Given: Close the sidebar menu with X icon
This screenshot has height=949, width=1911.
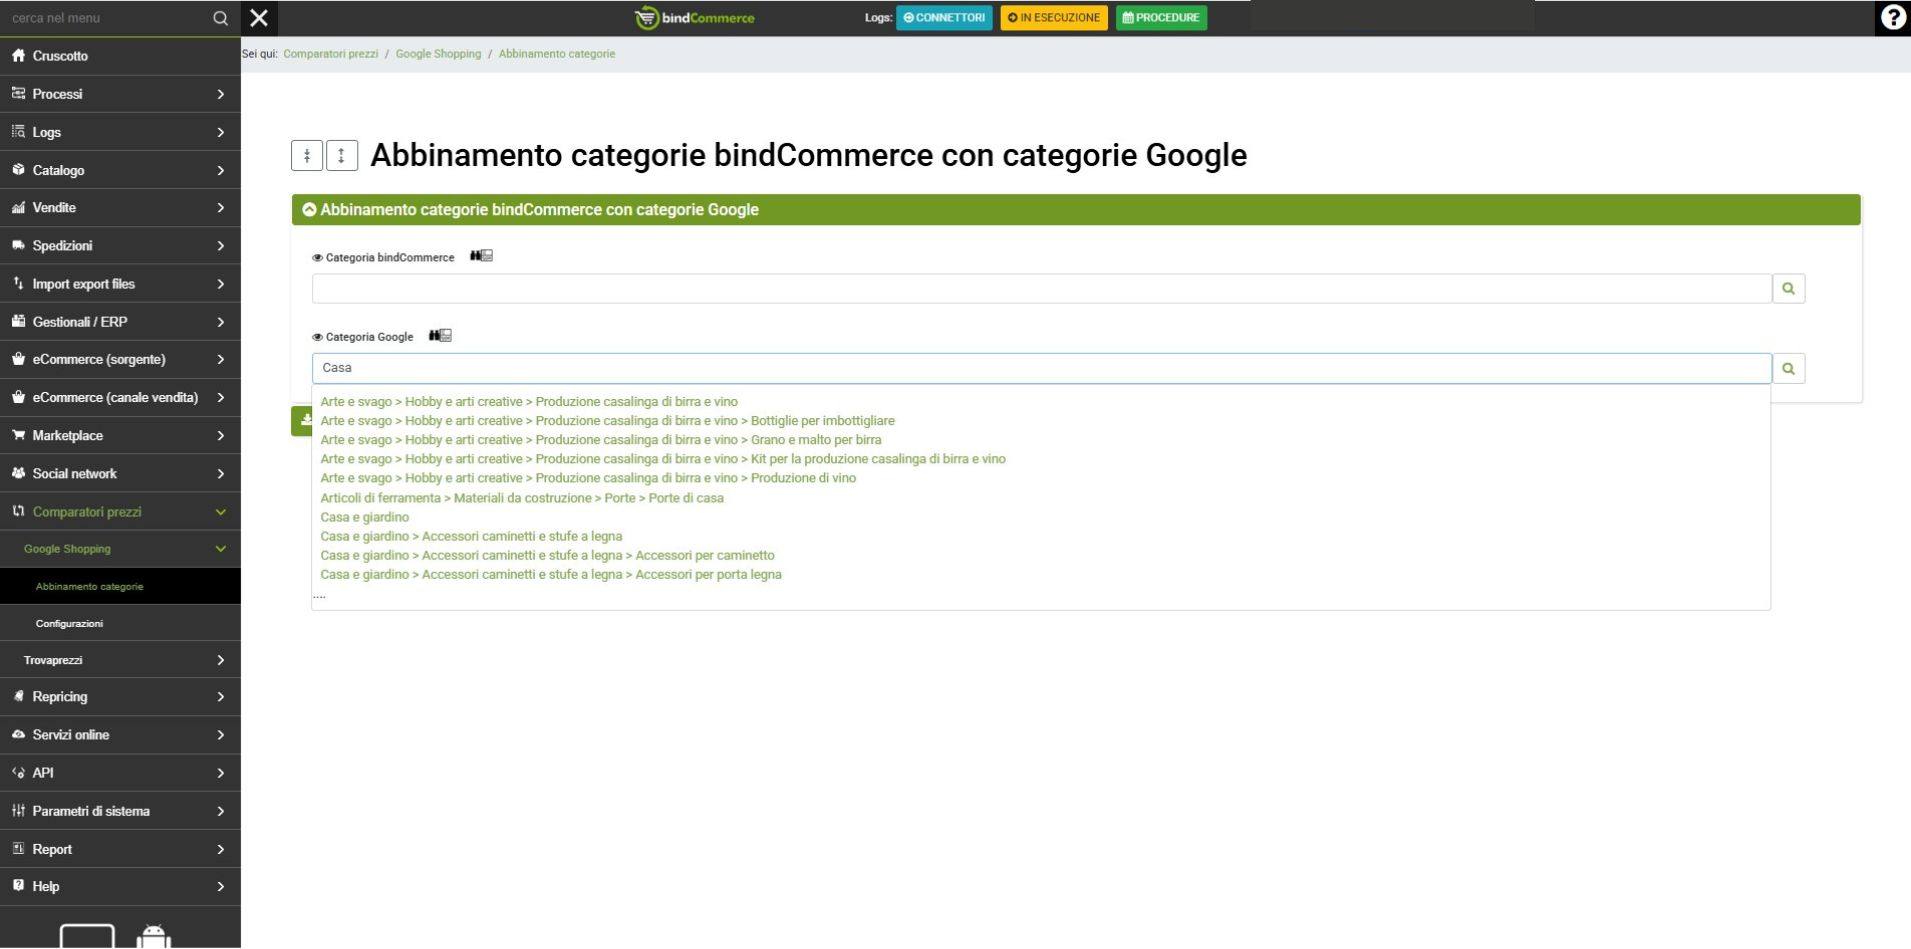Looking at the screenshot, I should [259, 18].
